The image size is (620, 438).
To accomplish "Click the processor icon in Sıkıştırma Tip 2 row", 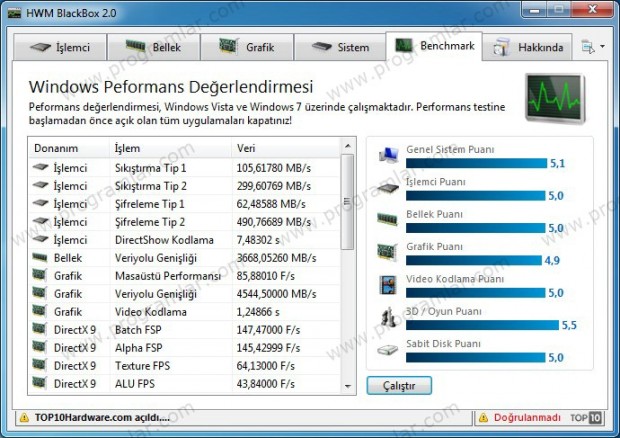I will [x=40, y=185].
